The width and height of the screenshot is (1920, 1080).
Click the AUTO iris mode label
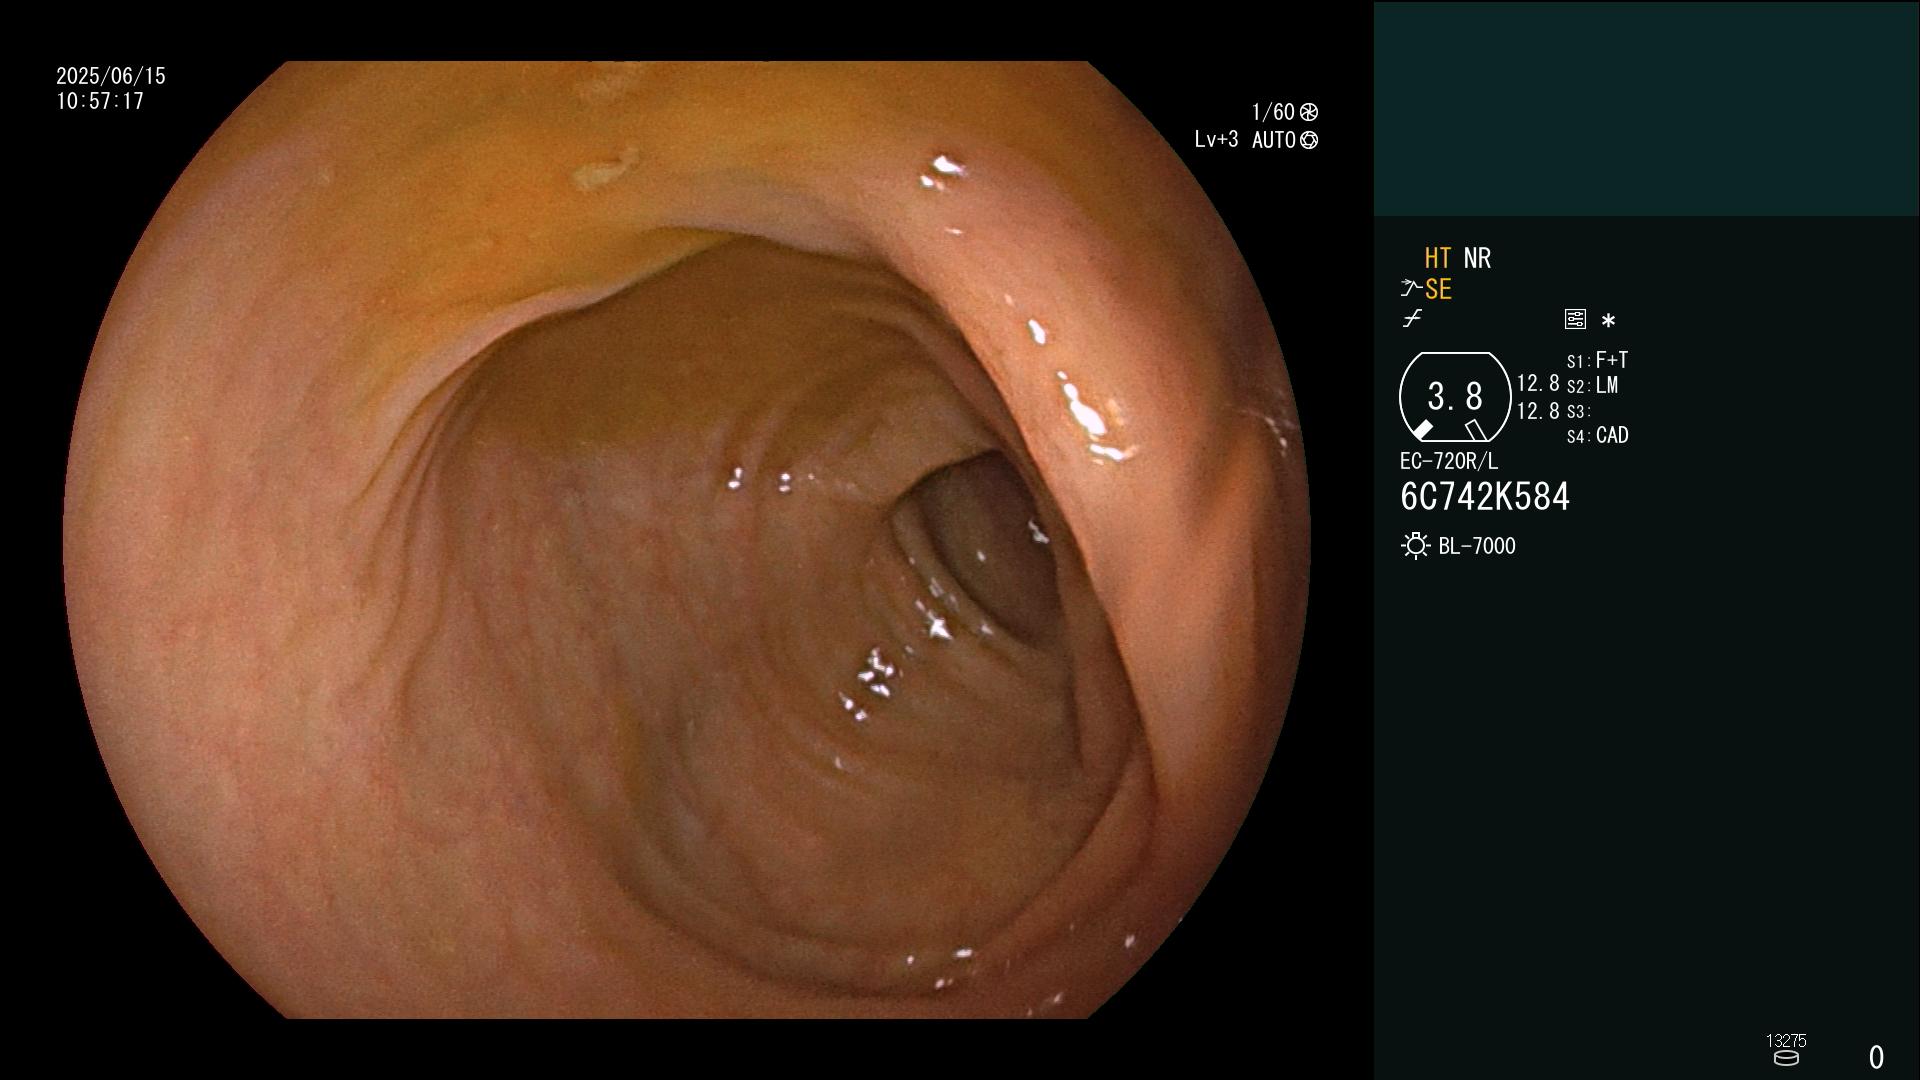click(x=1274, y=141)
